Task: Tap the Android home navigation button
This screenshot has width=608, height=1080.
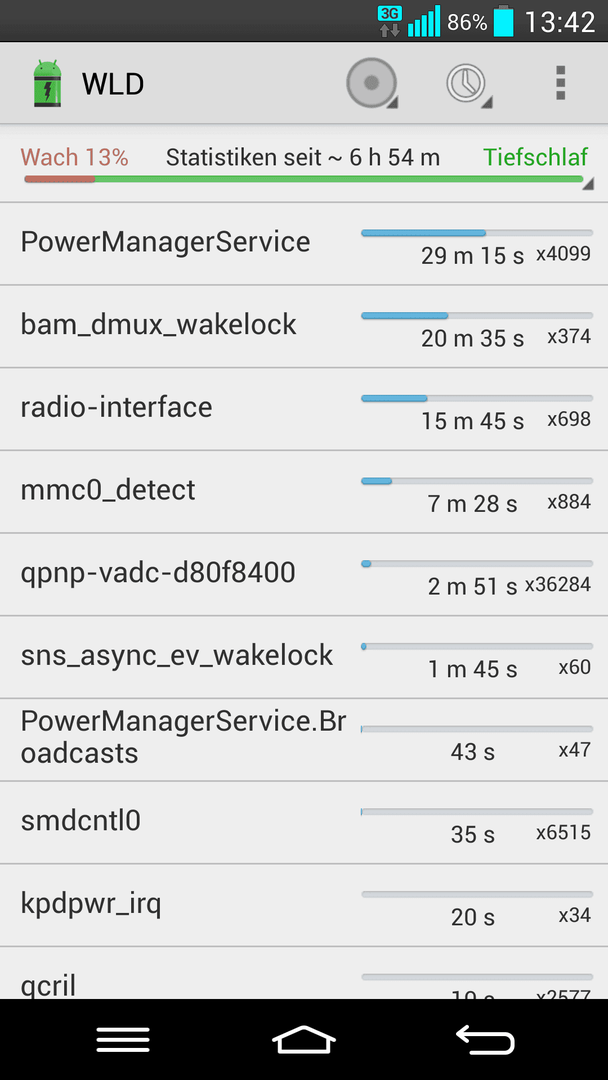Action: (x=304, y=1039)
